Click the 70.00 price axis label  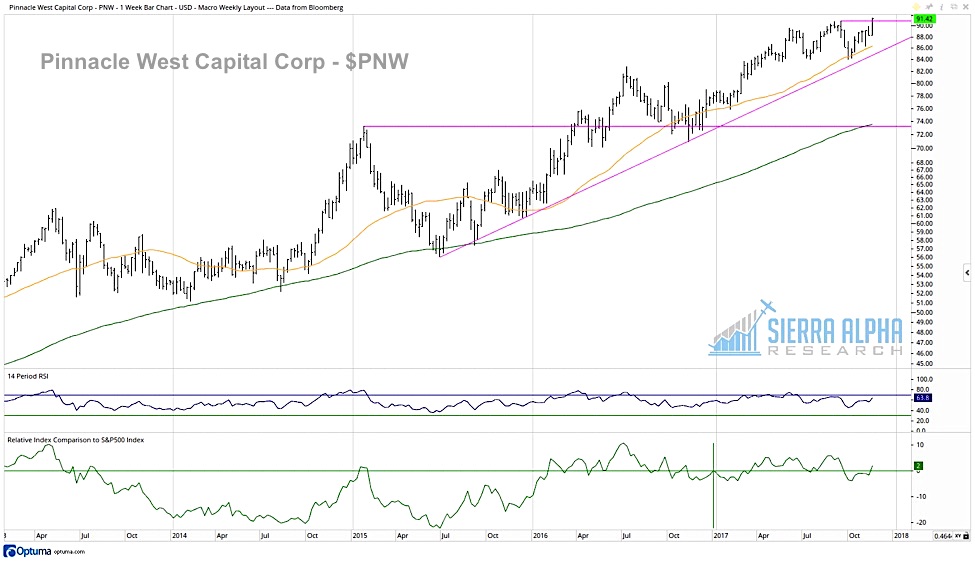925,149
